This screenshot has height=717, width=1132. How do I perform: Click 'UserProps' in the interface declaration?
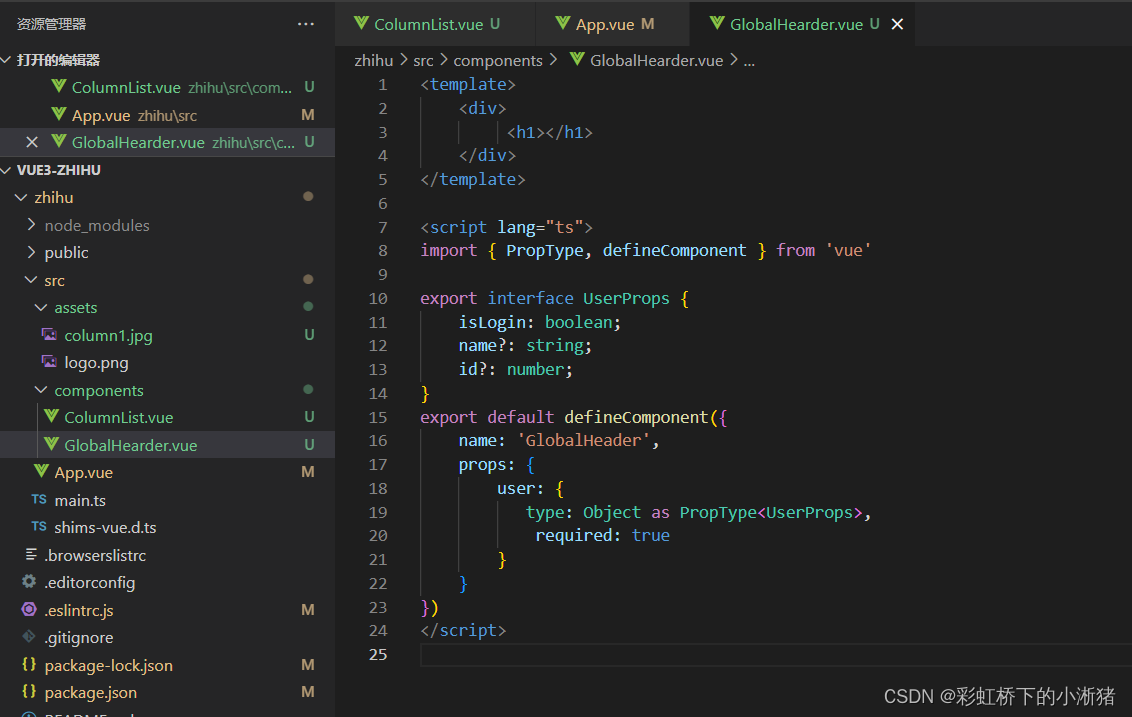[x=626, y=298]
